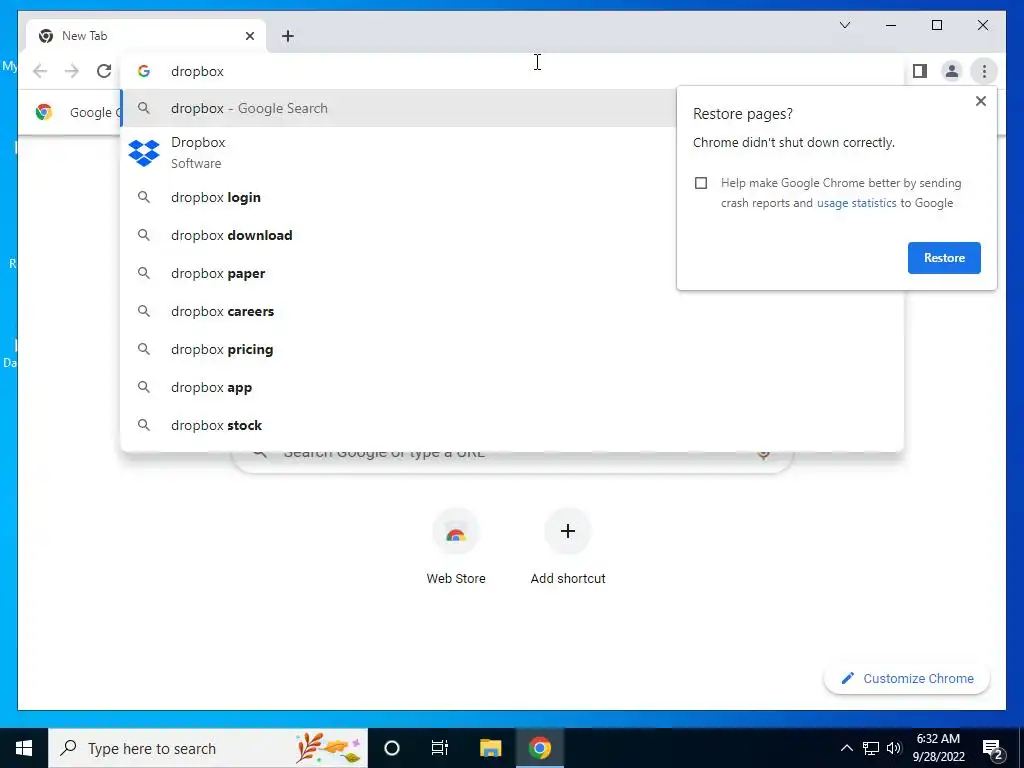Enable sending crash reports checkbox
This screenshot has width=1024, height=768.
pos(701,183)
